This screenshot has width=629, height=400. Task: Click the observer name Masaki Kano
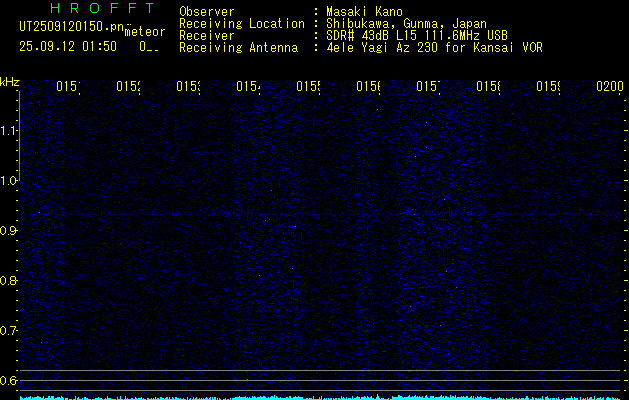pos(364,12)
